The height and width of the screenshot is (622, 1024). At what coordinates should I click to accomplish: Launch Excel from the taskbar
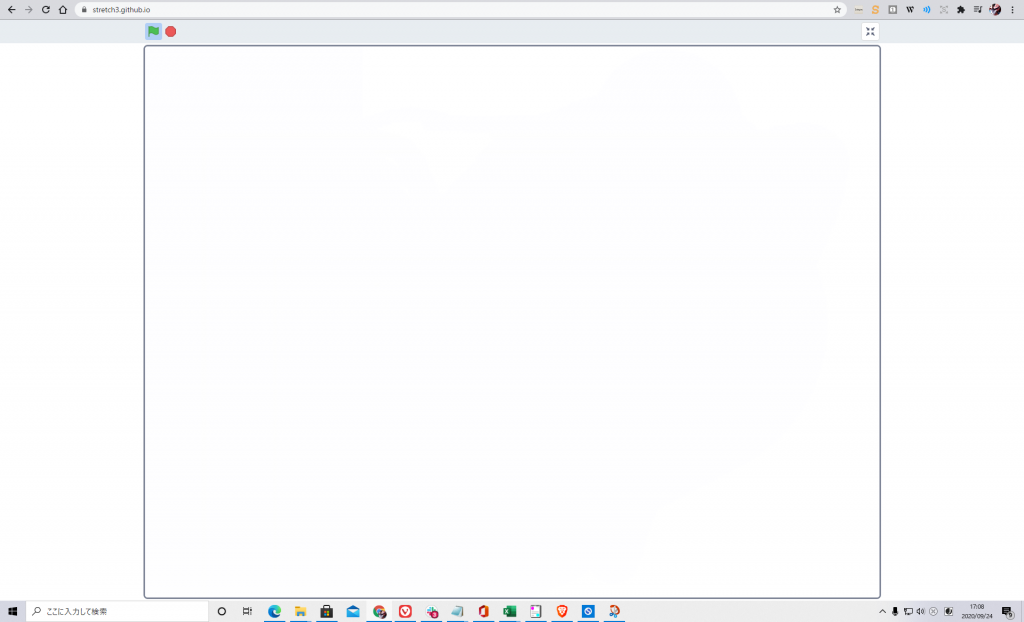[509, 611]
